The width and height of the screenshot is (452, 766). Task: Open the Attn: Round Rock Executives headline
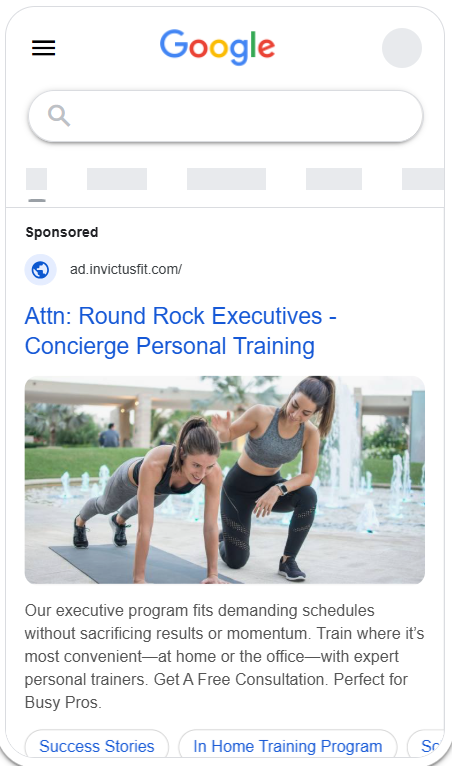[181, 316]
